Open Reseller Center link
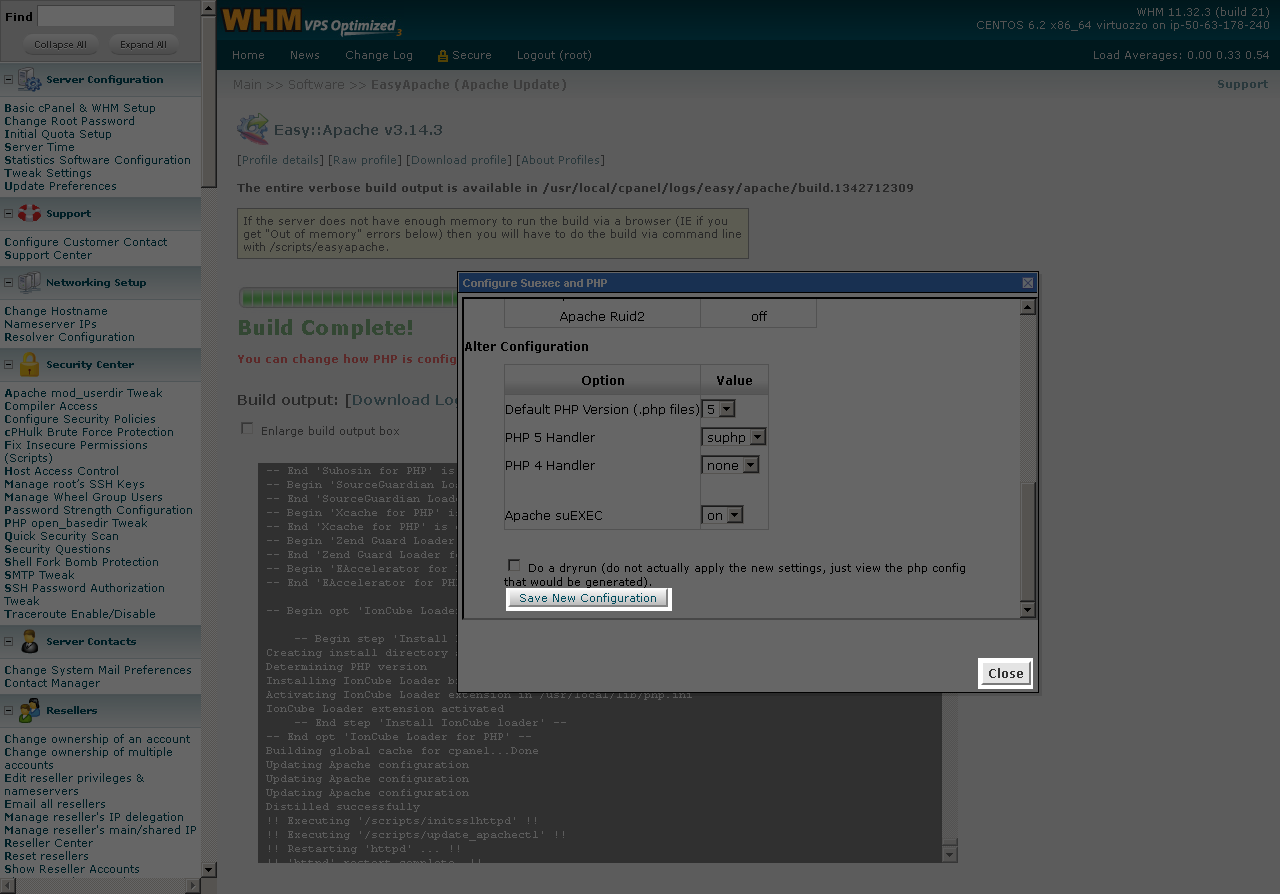This screenshot has height=894, width=1280. tap(48, 843)
